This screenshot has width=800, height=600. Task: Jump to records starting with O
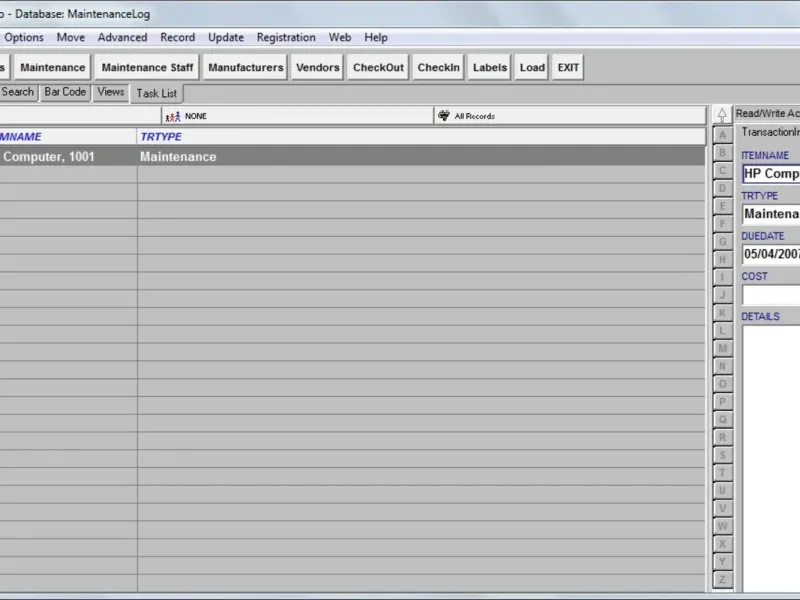point(722,384)
